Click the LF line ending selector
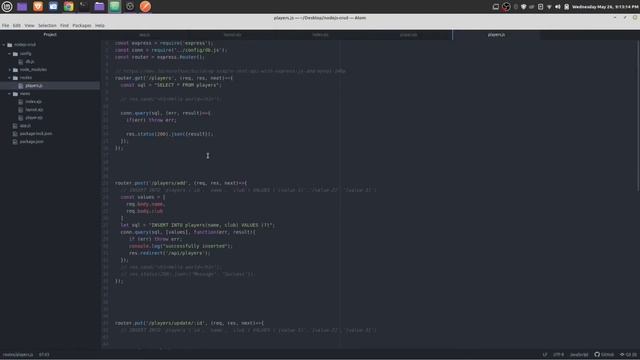Image resolution: width=640 pixels, height=360 pixels. point(545,354)
